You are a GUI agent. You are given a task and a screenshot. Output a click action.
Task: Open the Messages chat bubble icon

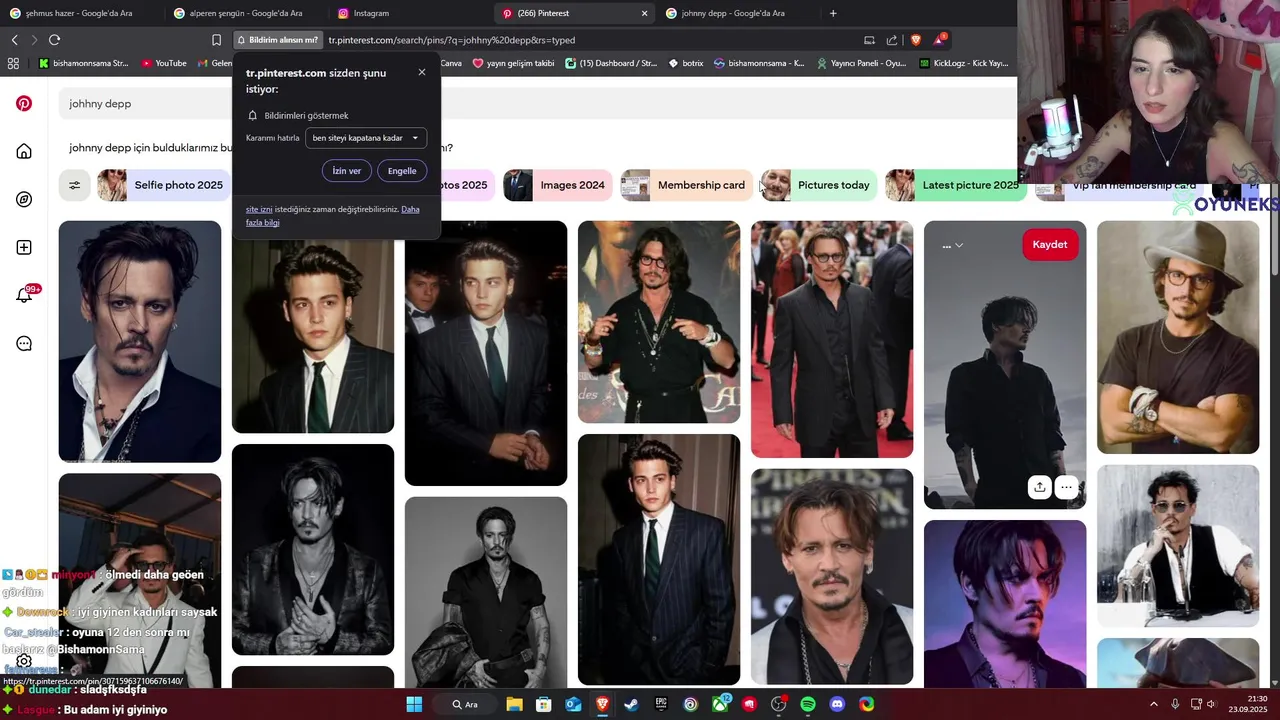coord(24,343)
